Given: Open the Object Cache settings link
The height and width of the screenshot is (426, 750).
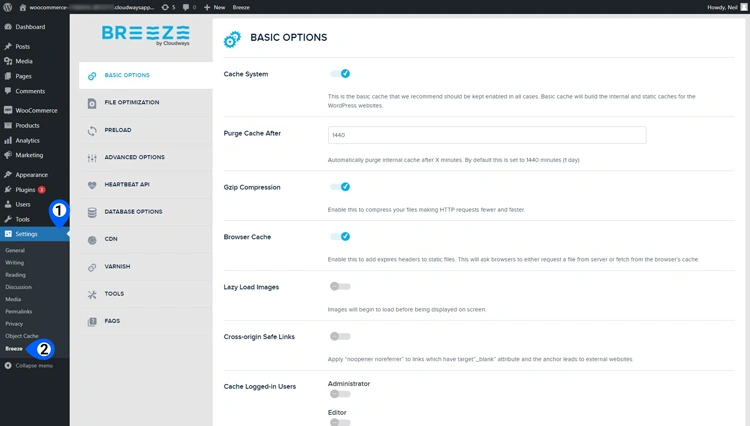Looking at the screenshot, I should (21, 336).
